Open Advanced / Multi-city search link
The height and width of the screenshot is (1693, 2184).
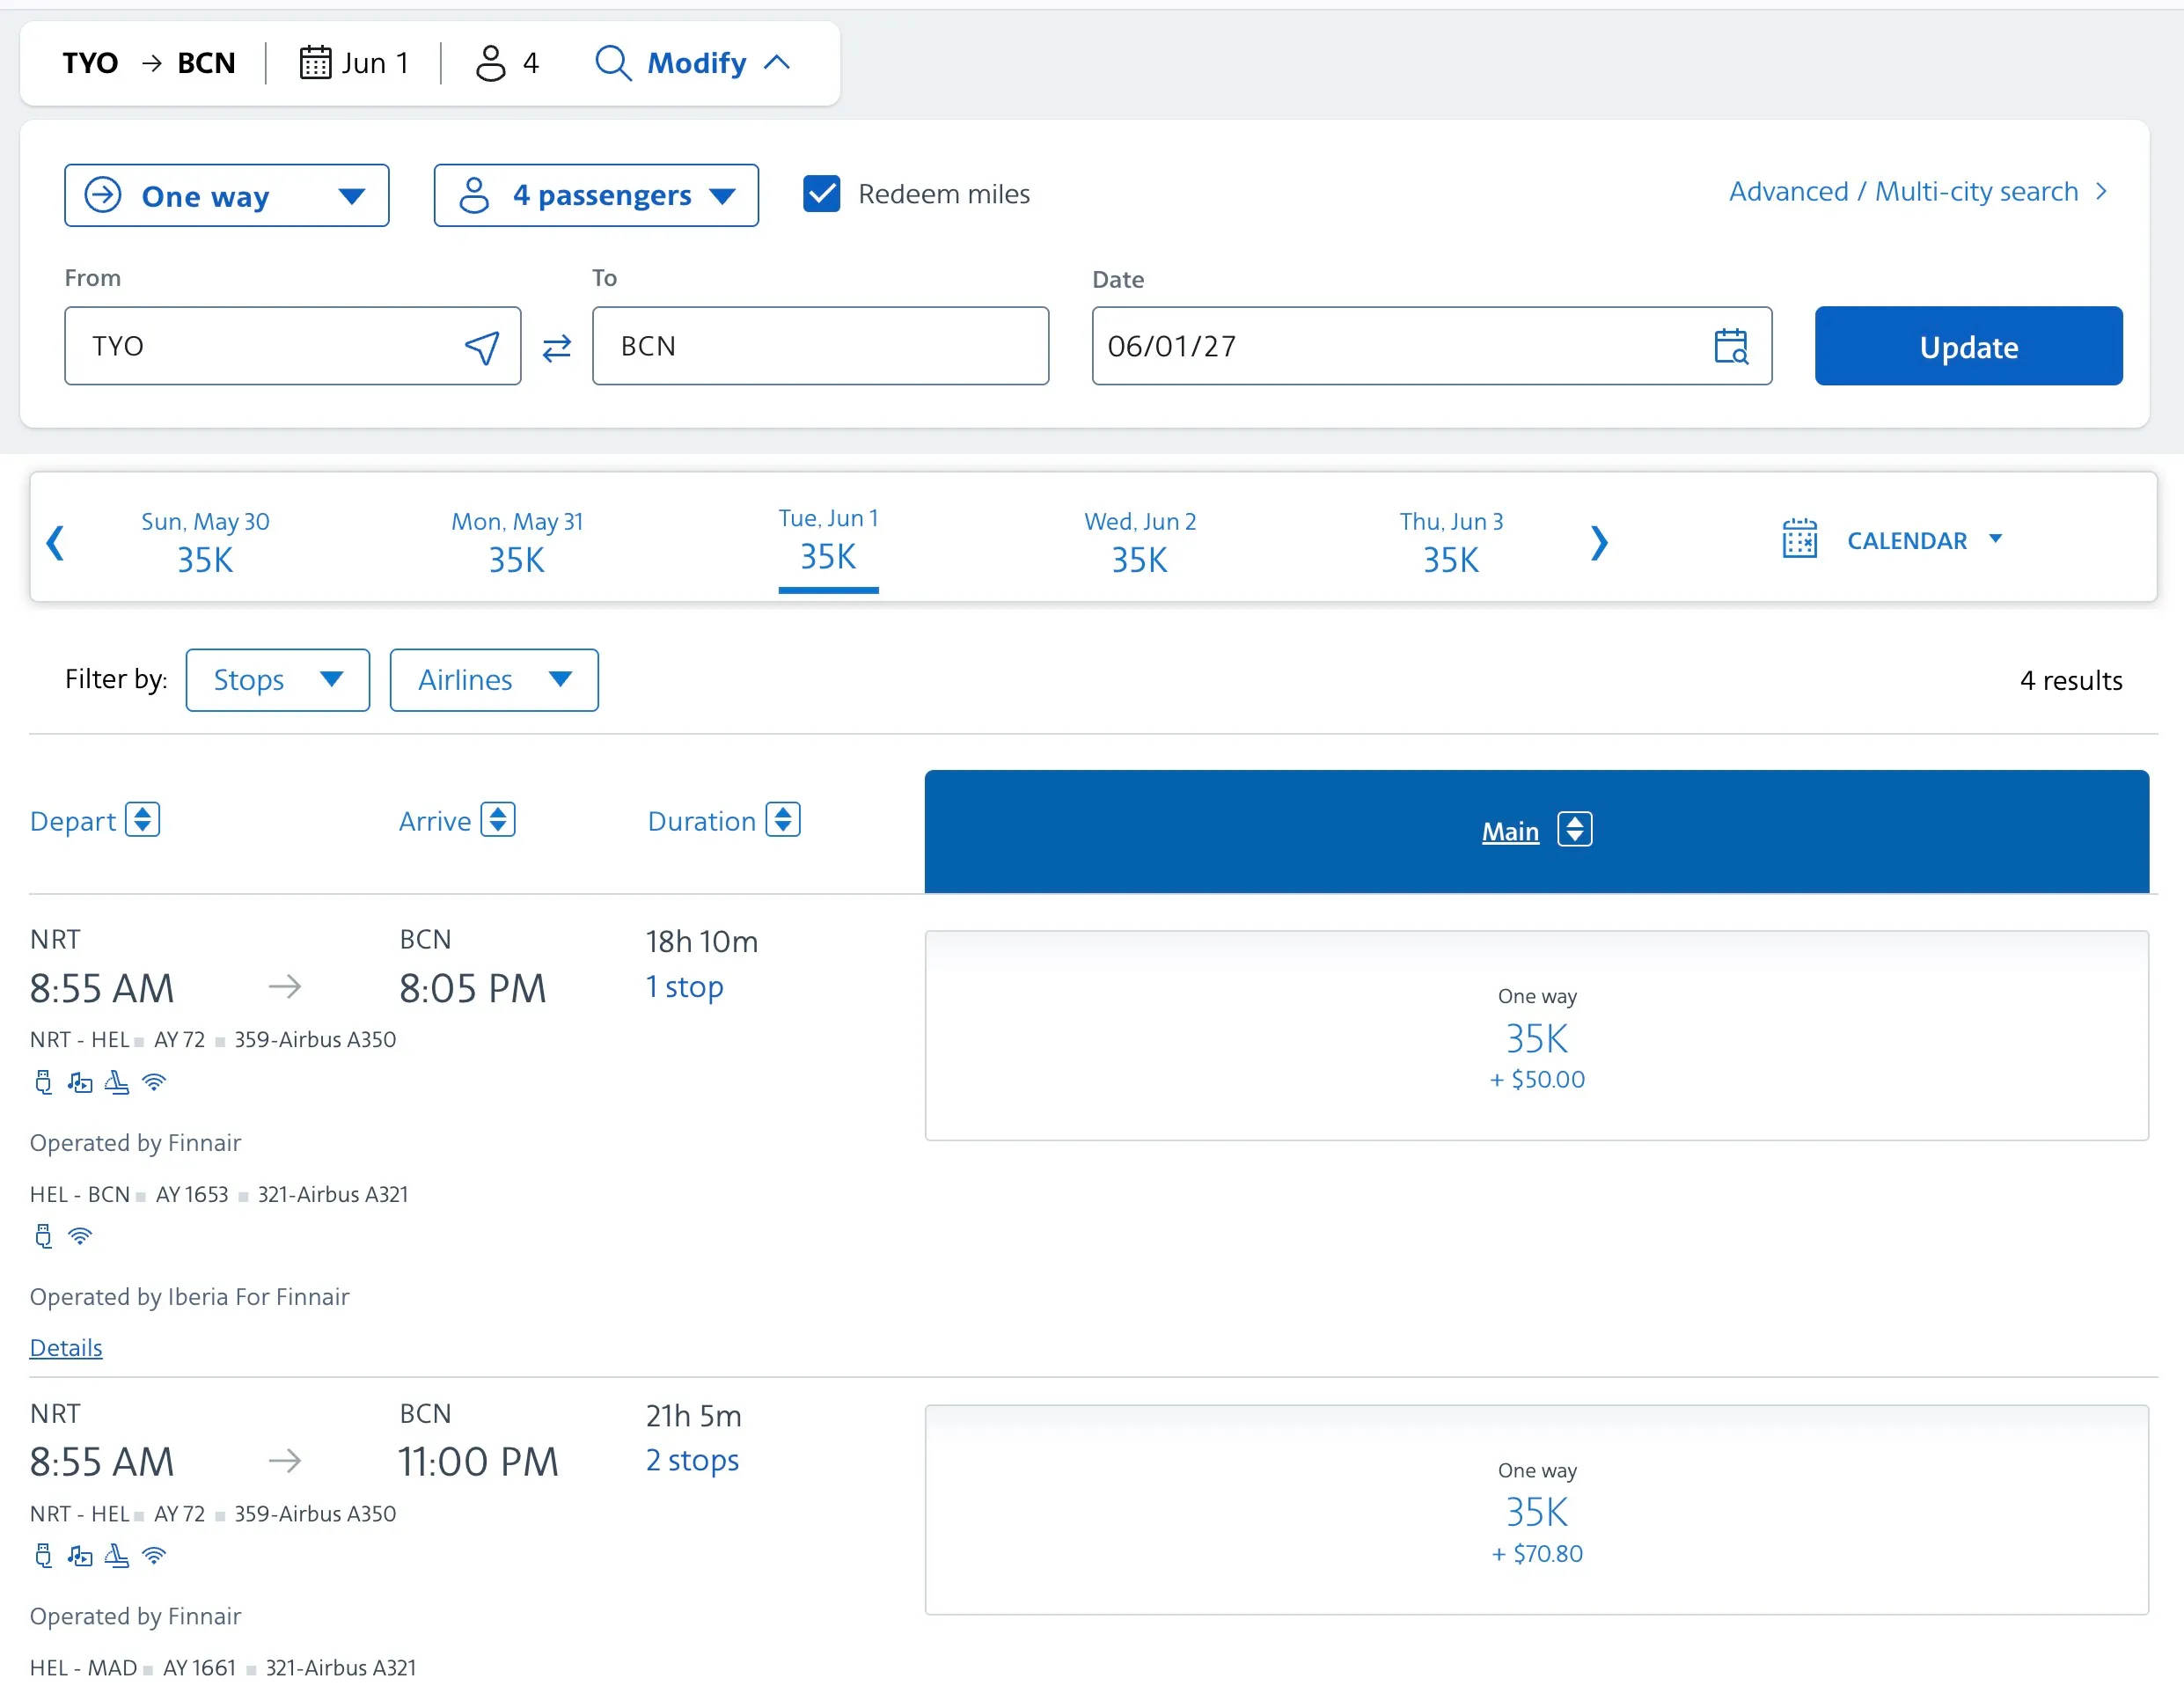[1918, 191]
